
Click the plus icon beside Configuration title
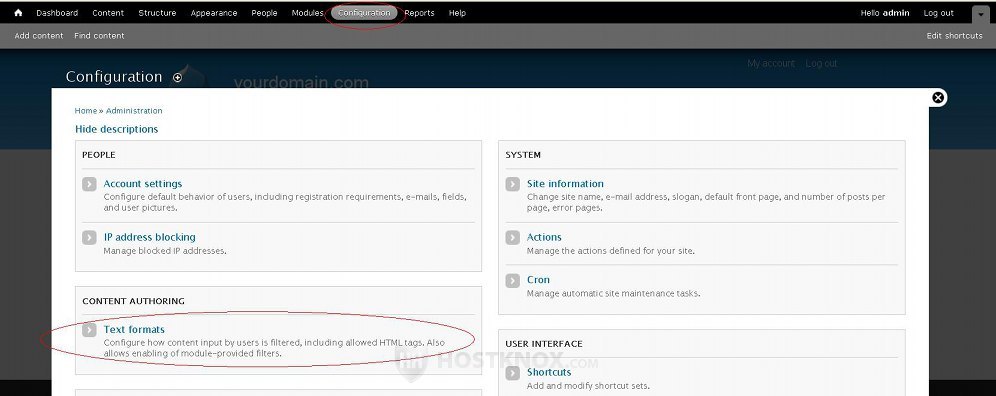point(177,78)
